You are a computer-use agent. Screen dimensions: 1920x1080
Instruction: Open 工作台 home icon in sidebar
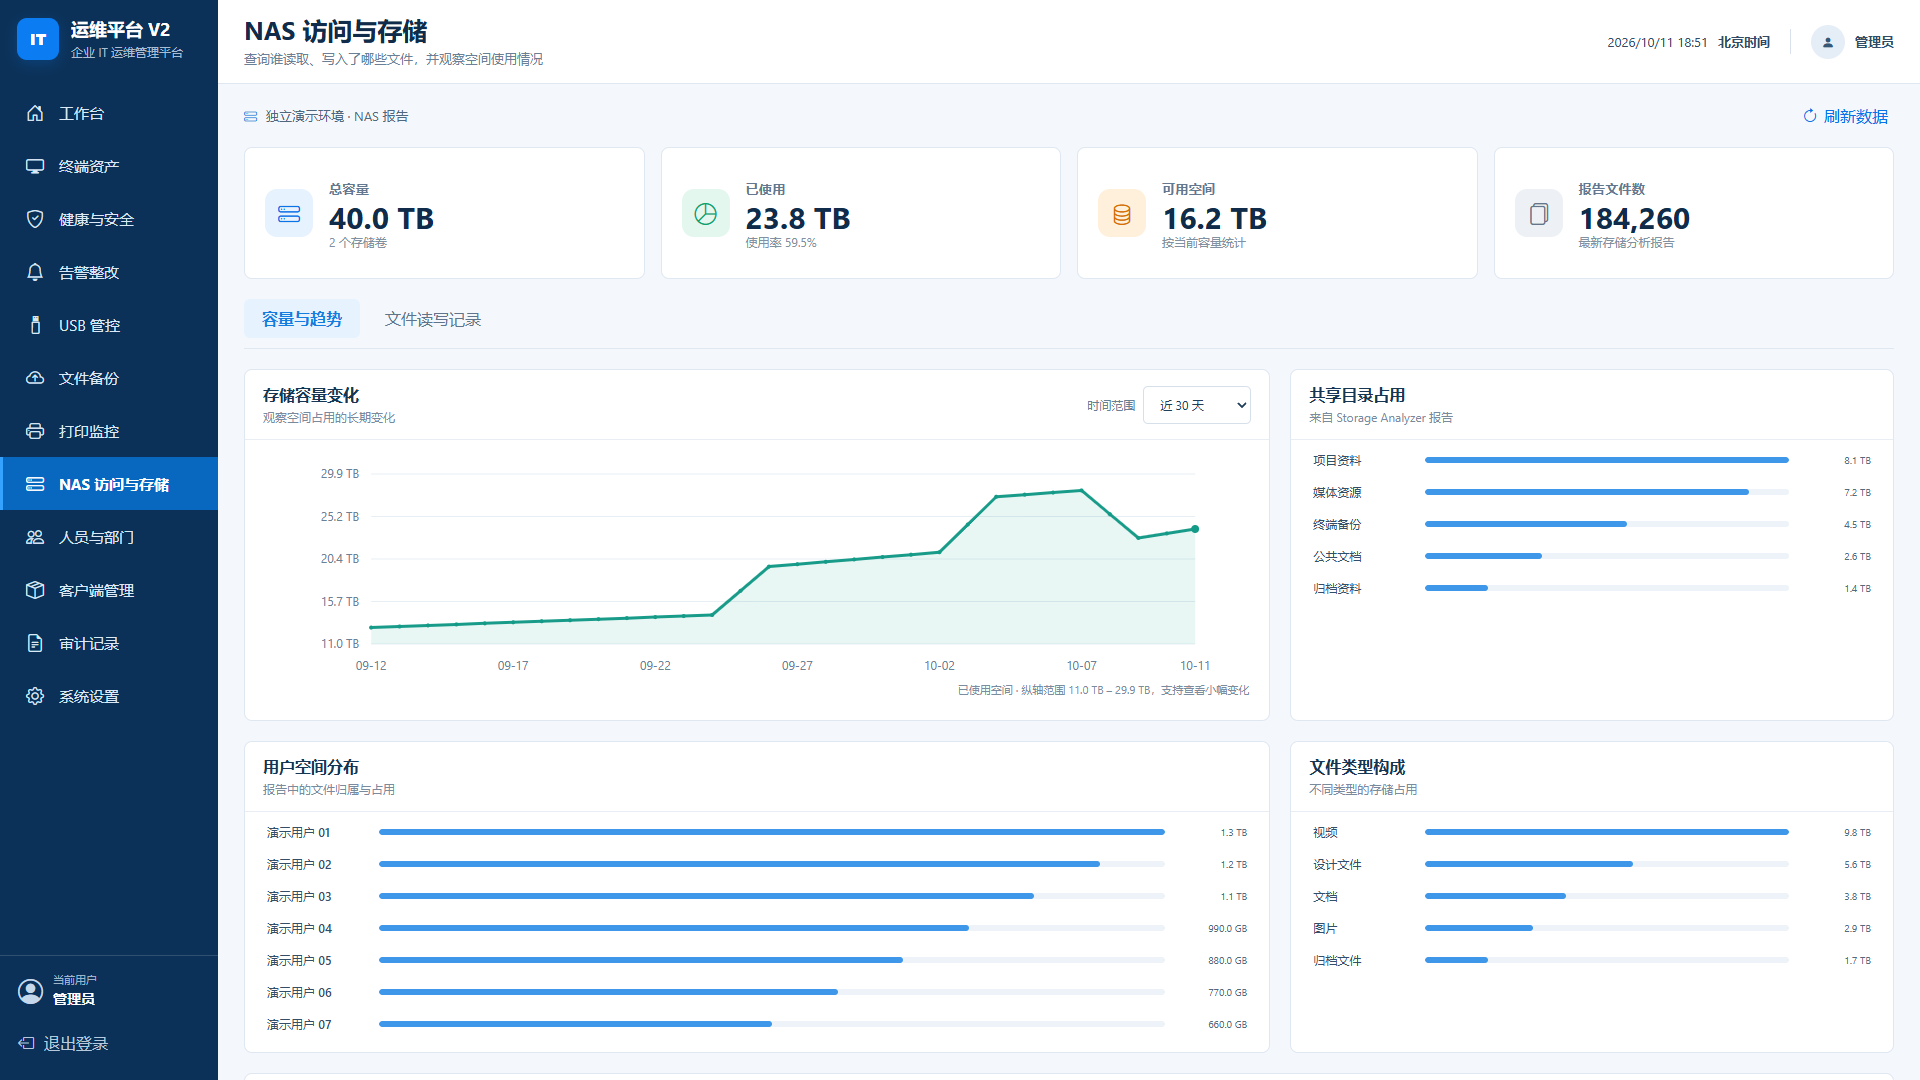35,113
